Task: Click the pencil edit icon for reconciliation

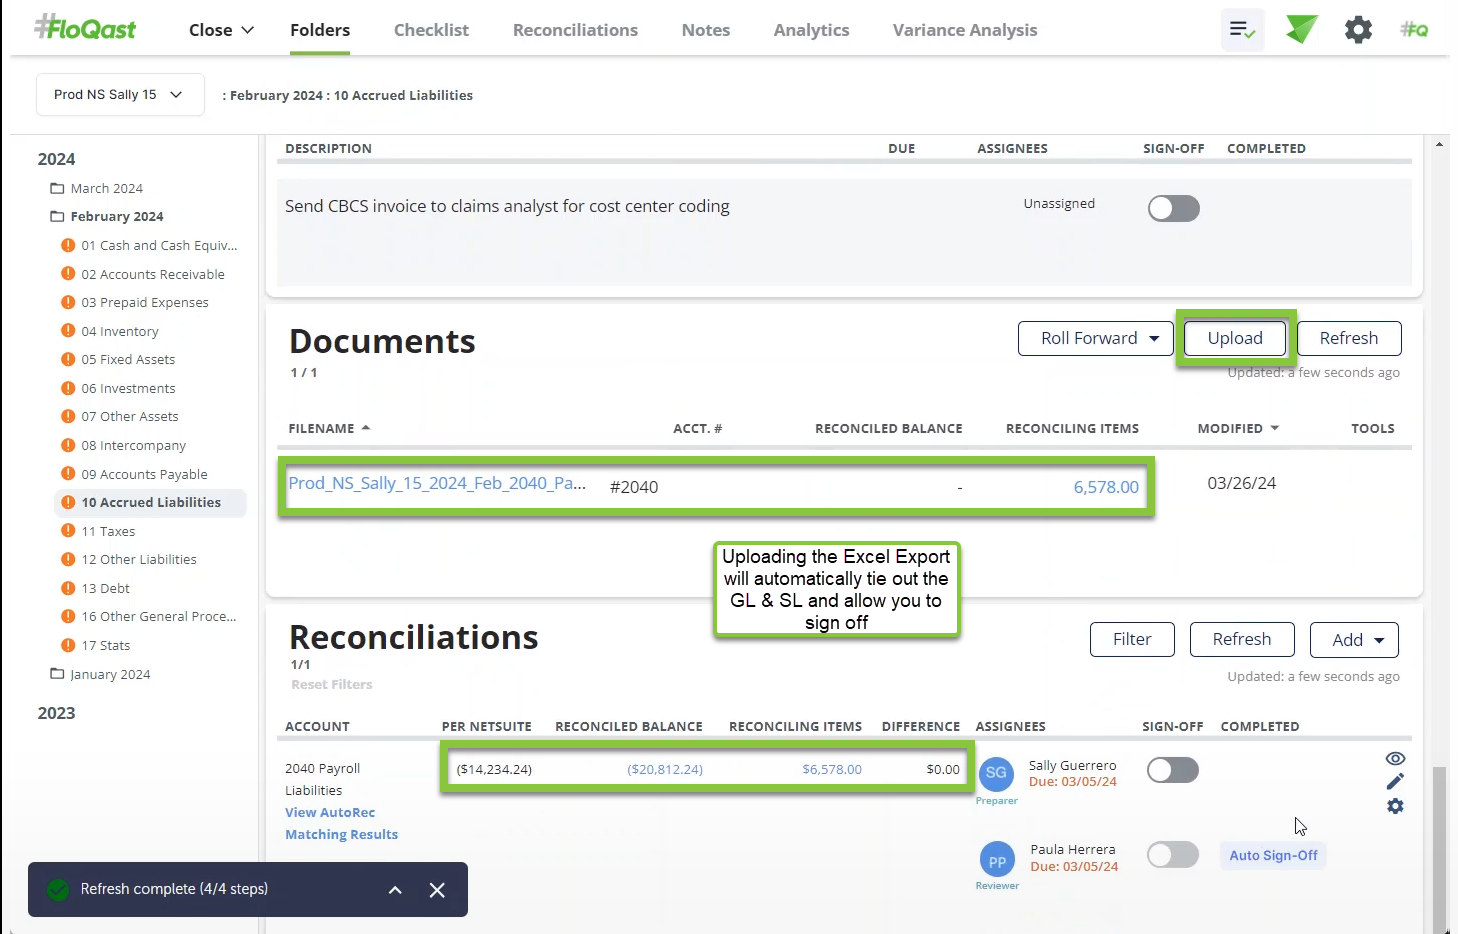Action: click(x=1395, y=782)
